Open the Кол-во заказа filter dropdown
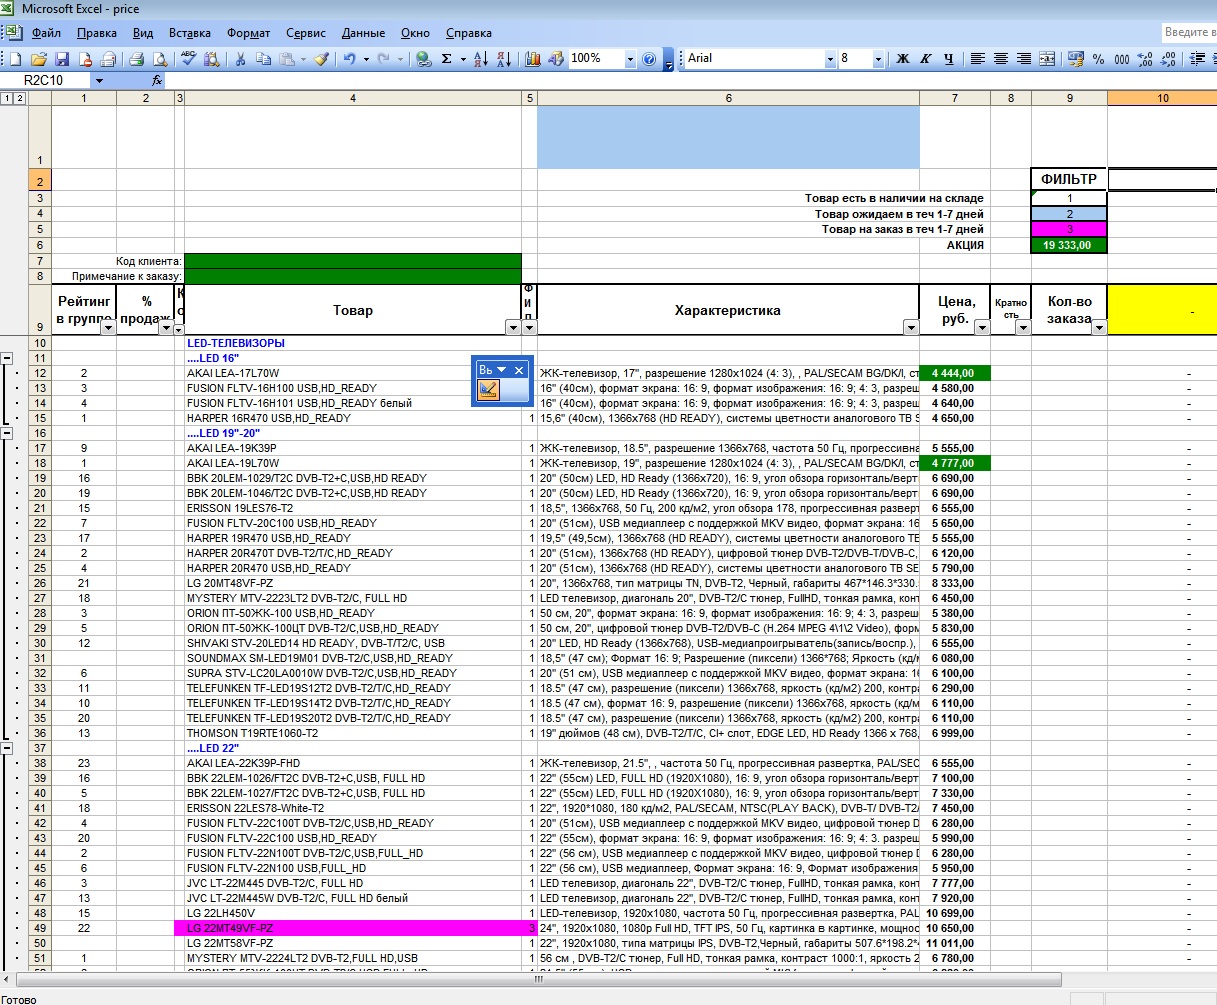The height and width of the screenshot is (1005, 1217). point(1099,328)
